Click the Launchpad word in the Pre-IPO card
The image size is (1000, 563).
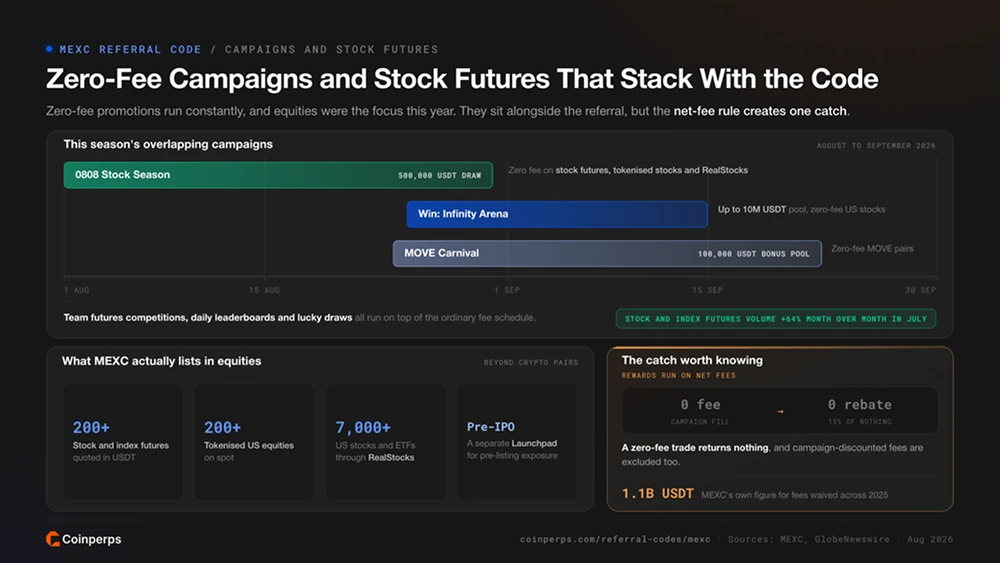(x=534, y=443)
